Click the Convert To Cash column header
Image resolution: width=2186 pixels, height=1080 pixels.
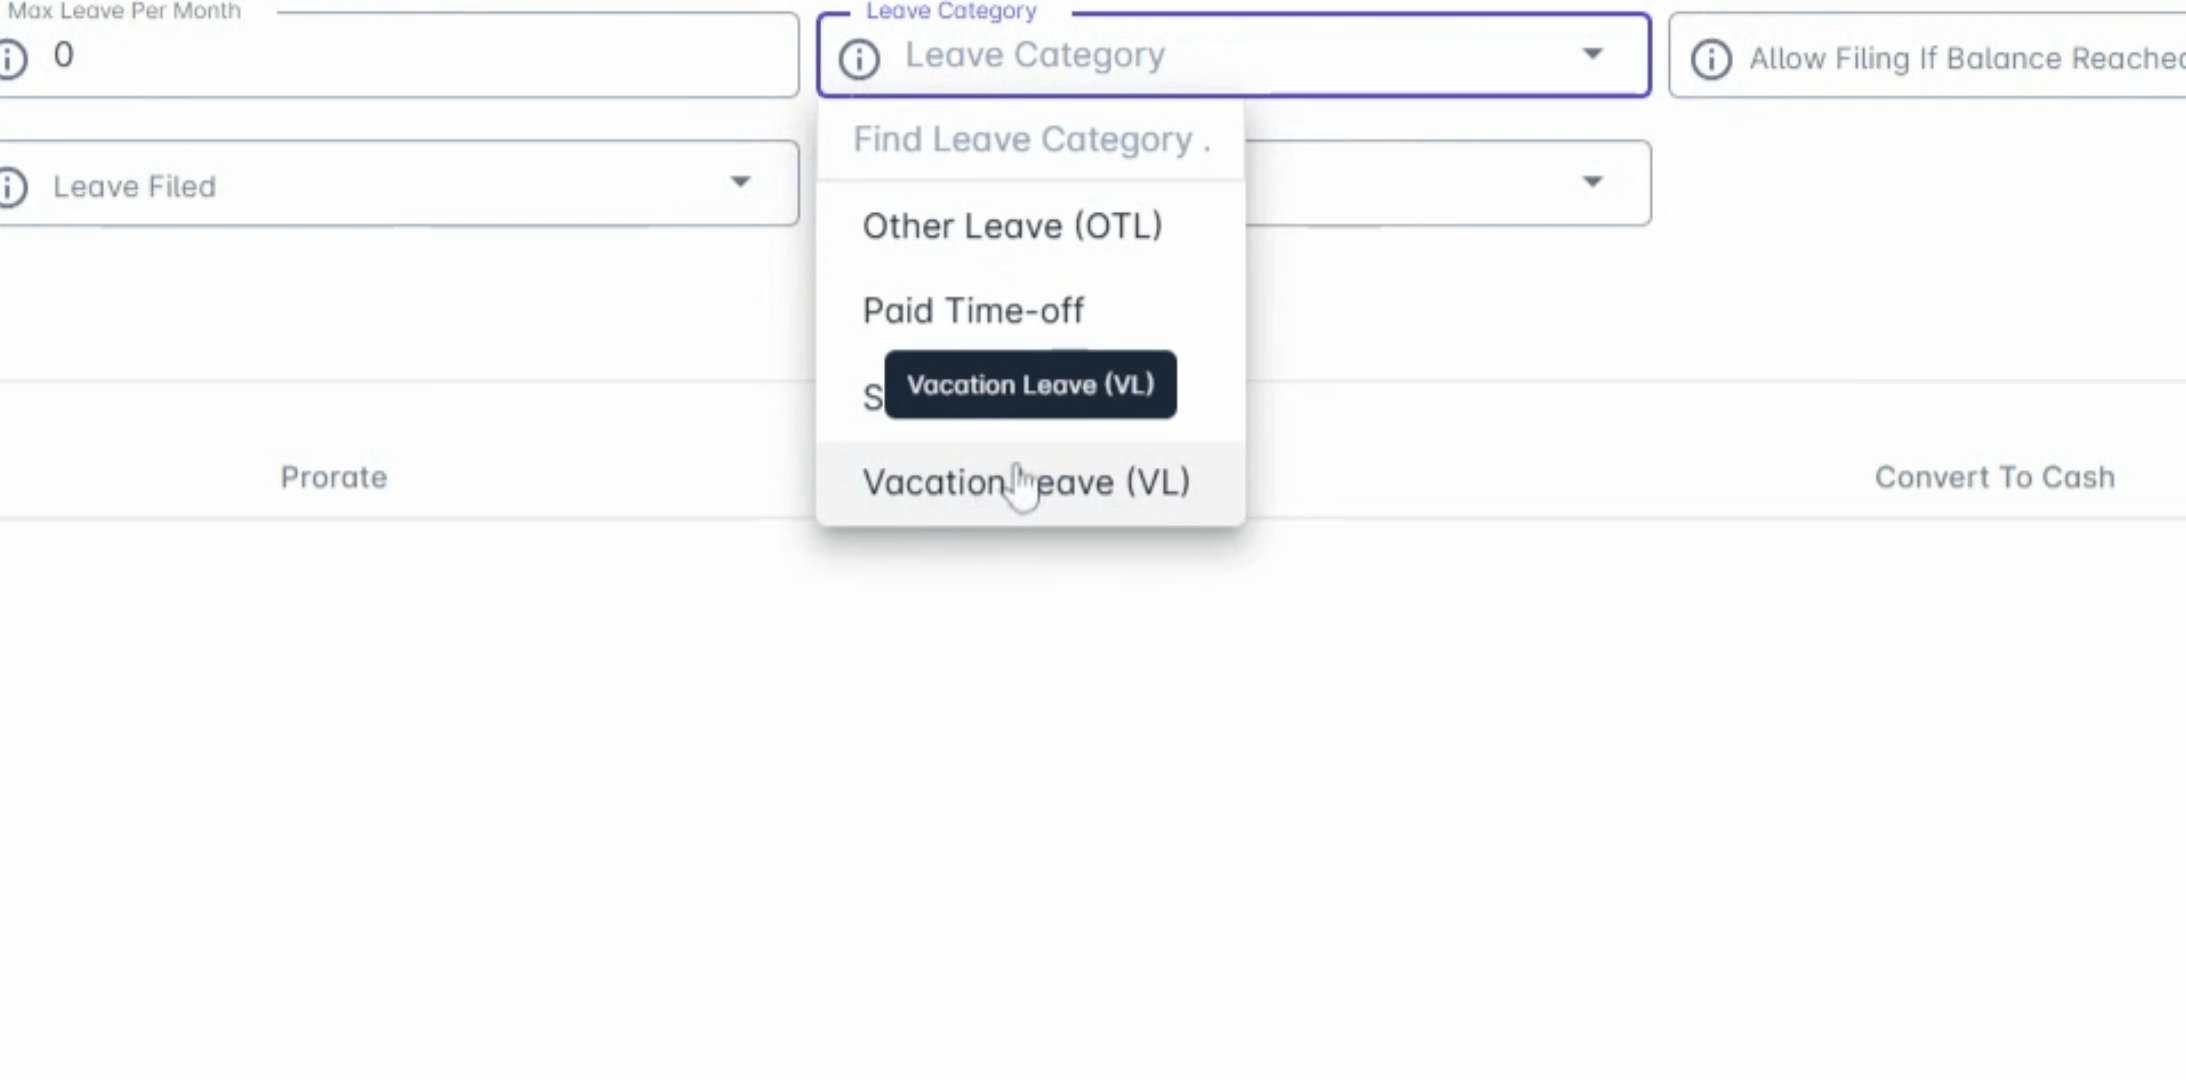click(x=1994, y=477)
